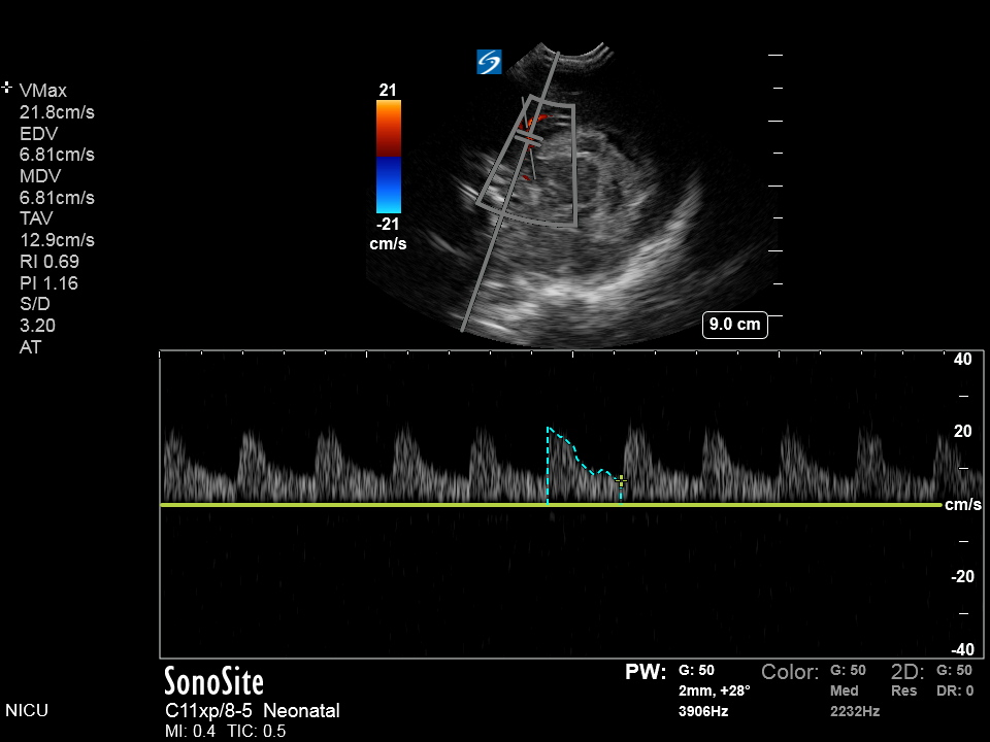Click the 2D mode label

point(907,672)
